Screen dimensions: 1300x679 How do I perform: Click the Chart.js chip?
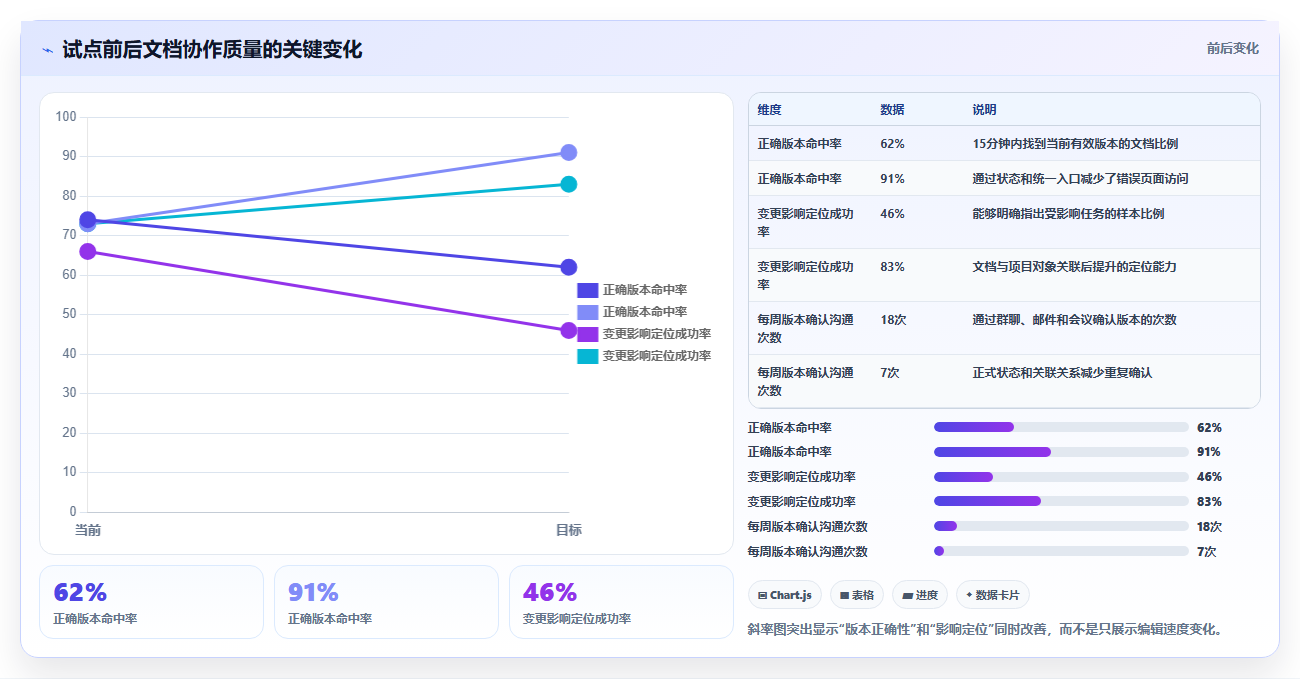785,595
